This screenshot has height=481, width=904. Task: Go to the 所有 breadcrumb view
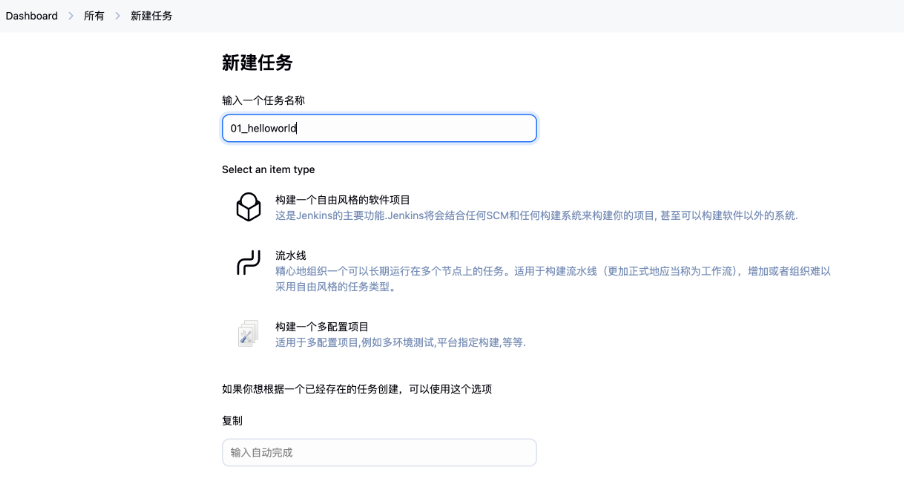click(94, 16)
